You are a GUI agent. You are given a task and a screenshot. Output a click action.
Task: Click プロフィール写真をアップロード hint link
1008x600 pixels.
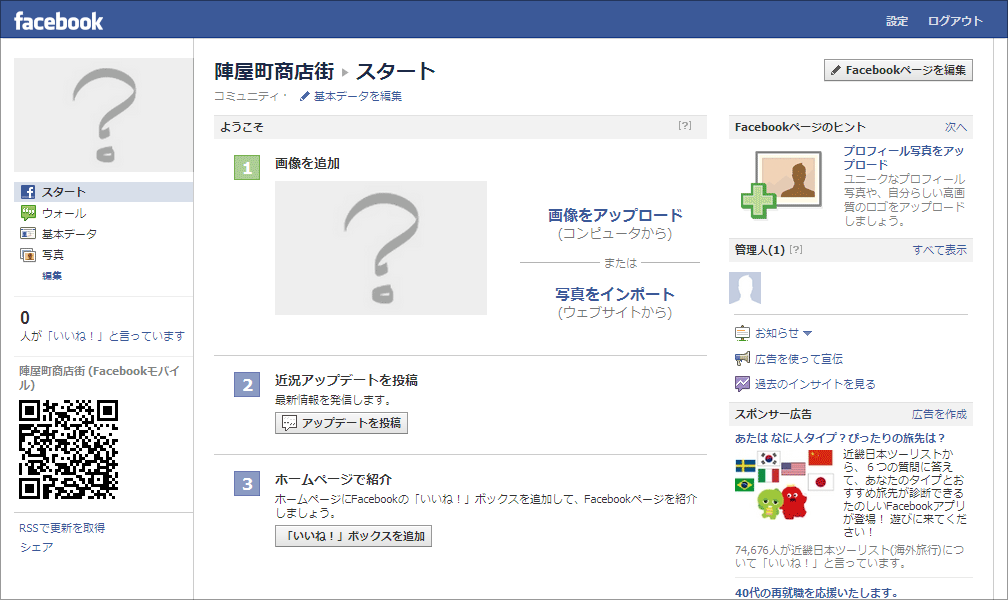click(x=904, y=158)
